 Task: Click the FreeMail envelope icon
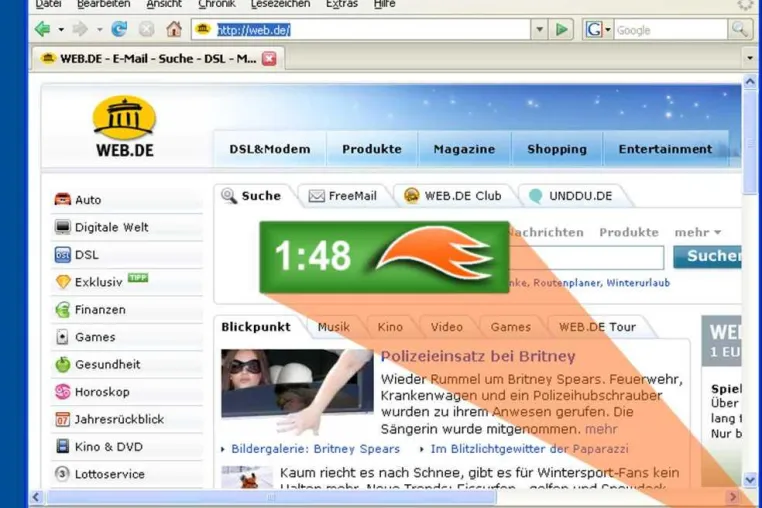[x=317, y=196]
